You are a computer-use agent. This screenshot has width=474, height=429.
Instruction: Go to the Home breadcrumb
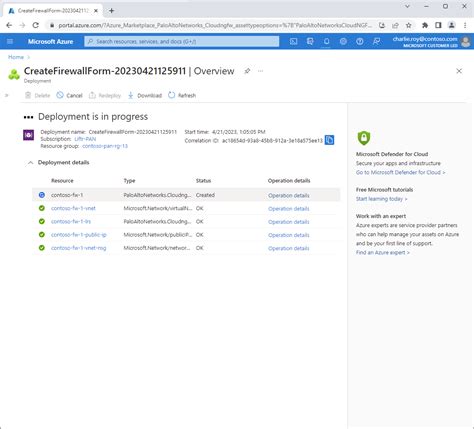[16, 57]
